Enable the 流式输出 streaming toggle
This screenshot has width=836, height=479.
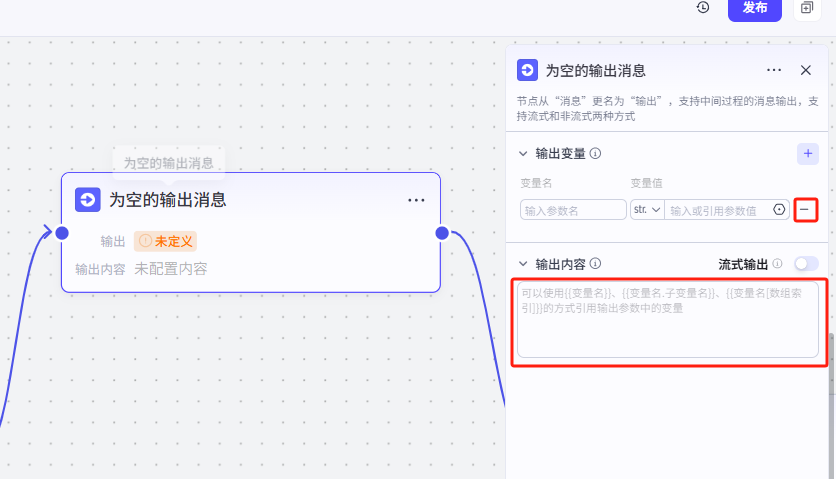[x=806, y=264]
